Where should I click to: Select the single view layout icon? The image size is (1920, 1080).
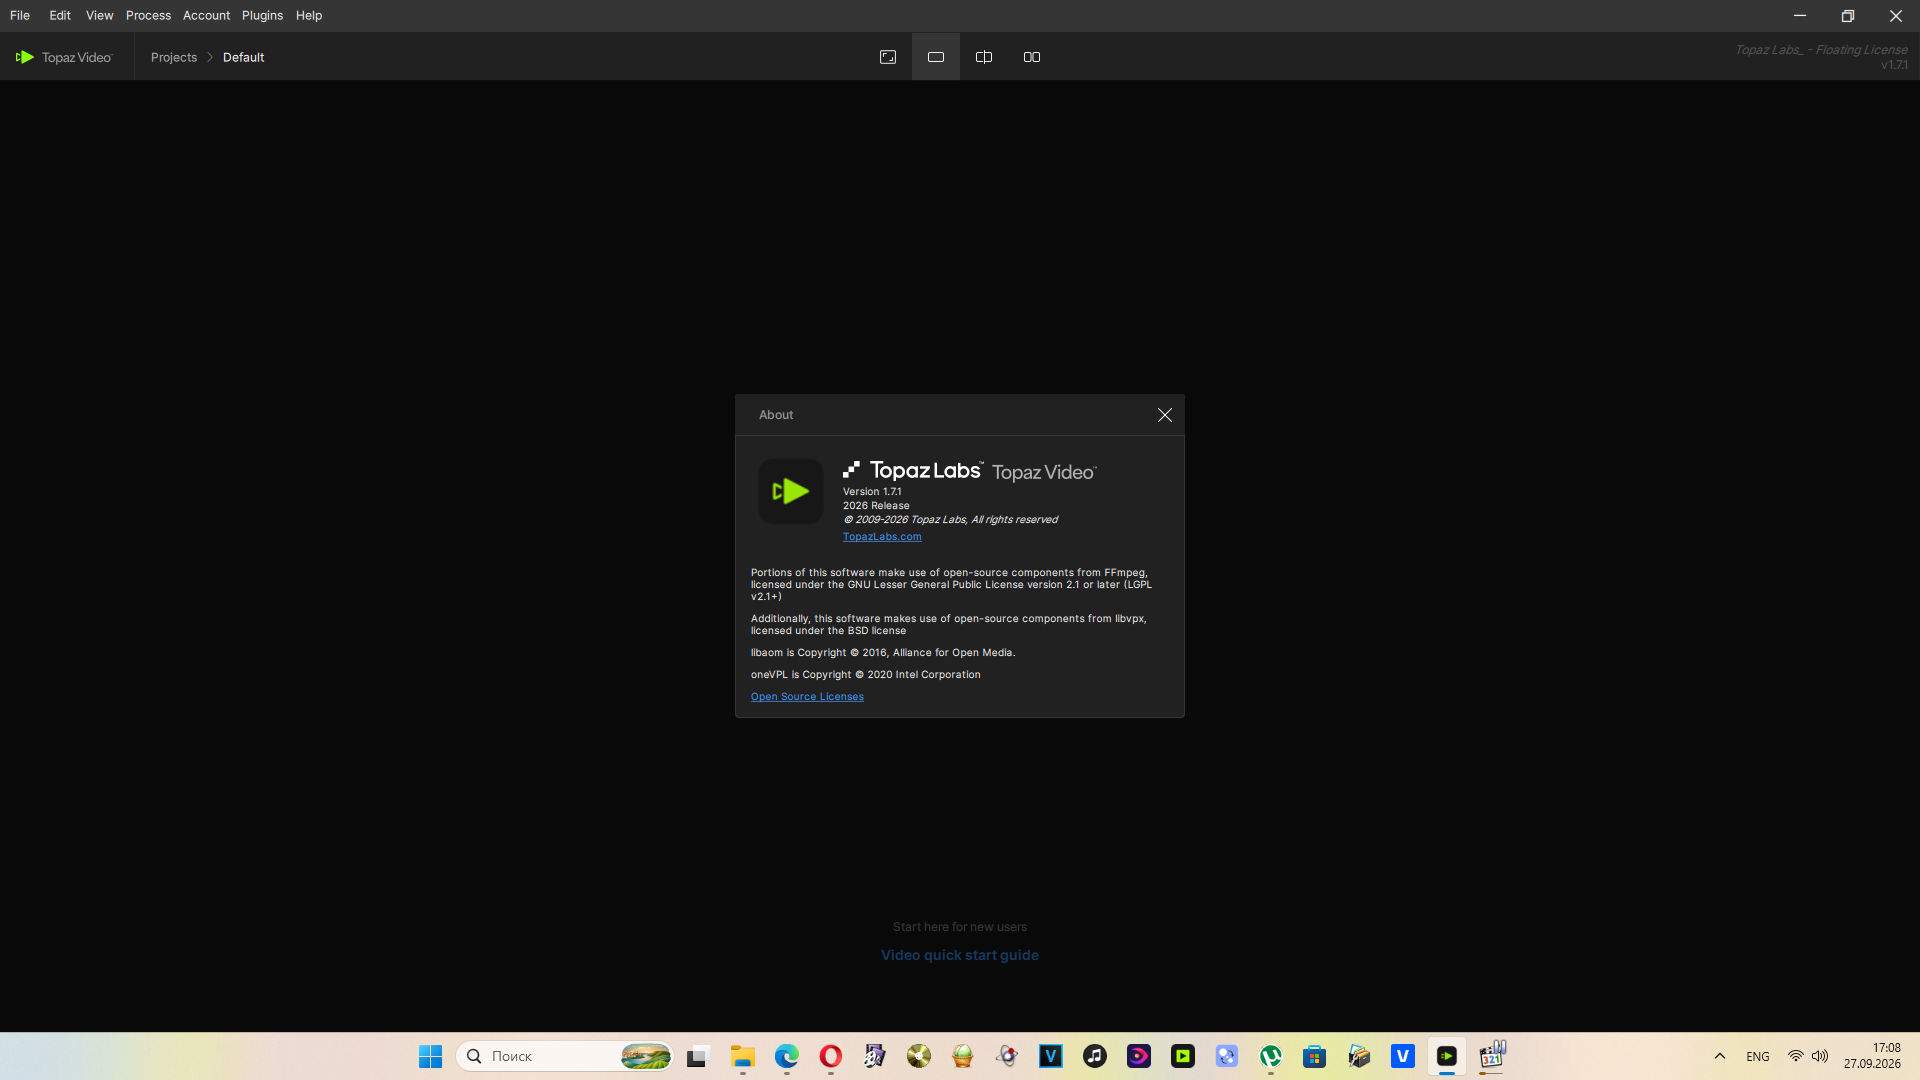coord(936,57)
